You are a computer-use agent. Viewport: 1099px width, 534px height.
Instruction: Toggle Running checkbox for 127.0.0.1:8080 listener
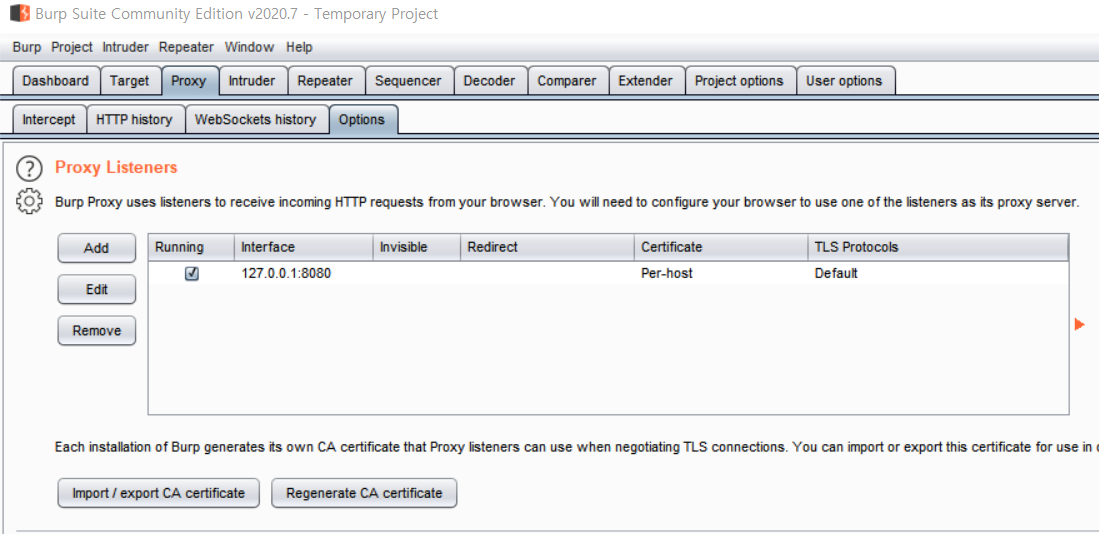coord(191,273)
